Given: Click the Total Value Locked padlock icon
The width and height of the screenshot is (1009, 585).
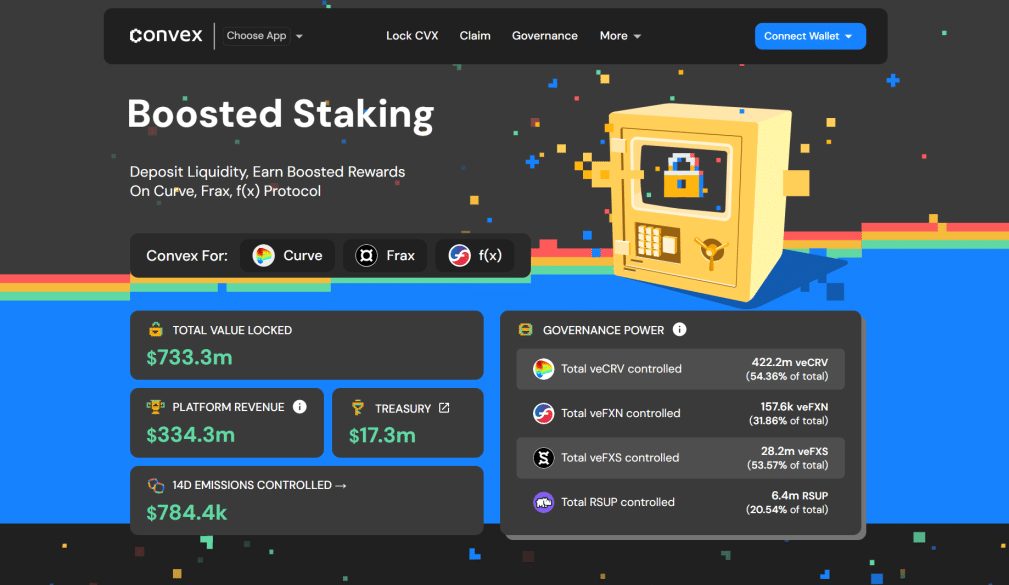Looking at the screenshot, I should click(156, 330).
